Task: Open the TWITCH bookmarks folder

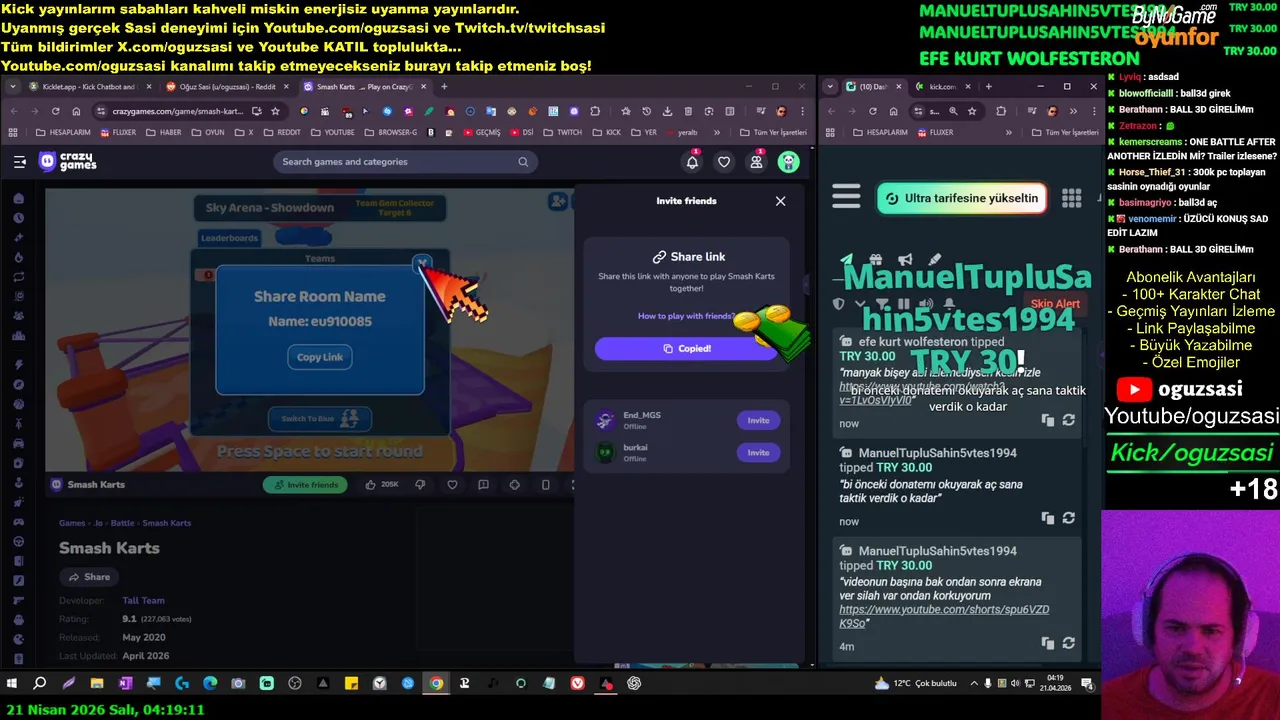Action: (562, 132)
